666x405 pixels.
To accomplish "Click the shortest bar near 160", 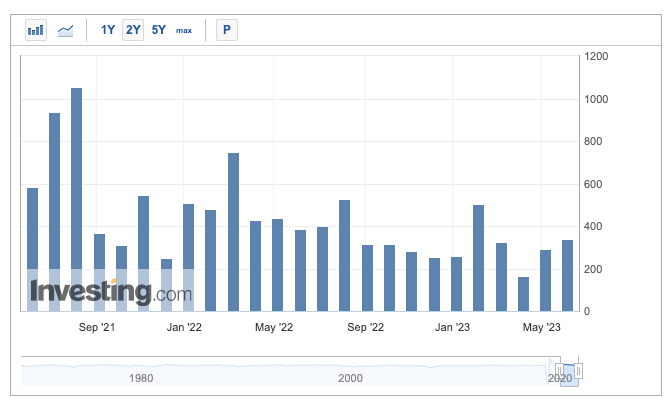I will [523, 294].
